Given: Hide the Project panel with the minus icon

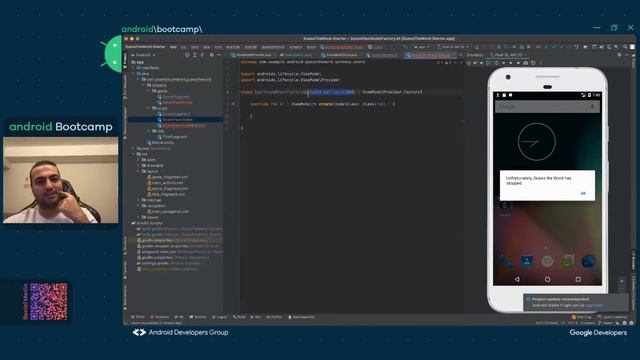Looking at the screenshot, I should 219,55.
